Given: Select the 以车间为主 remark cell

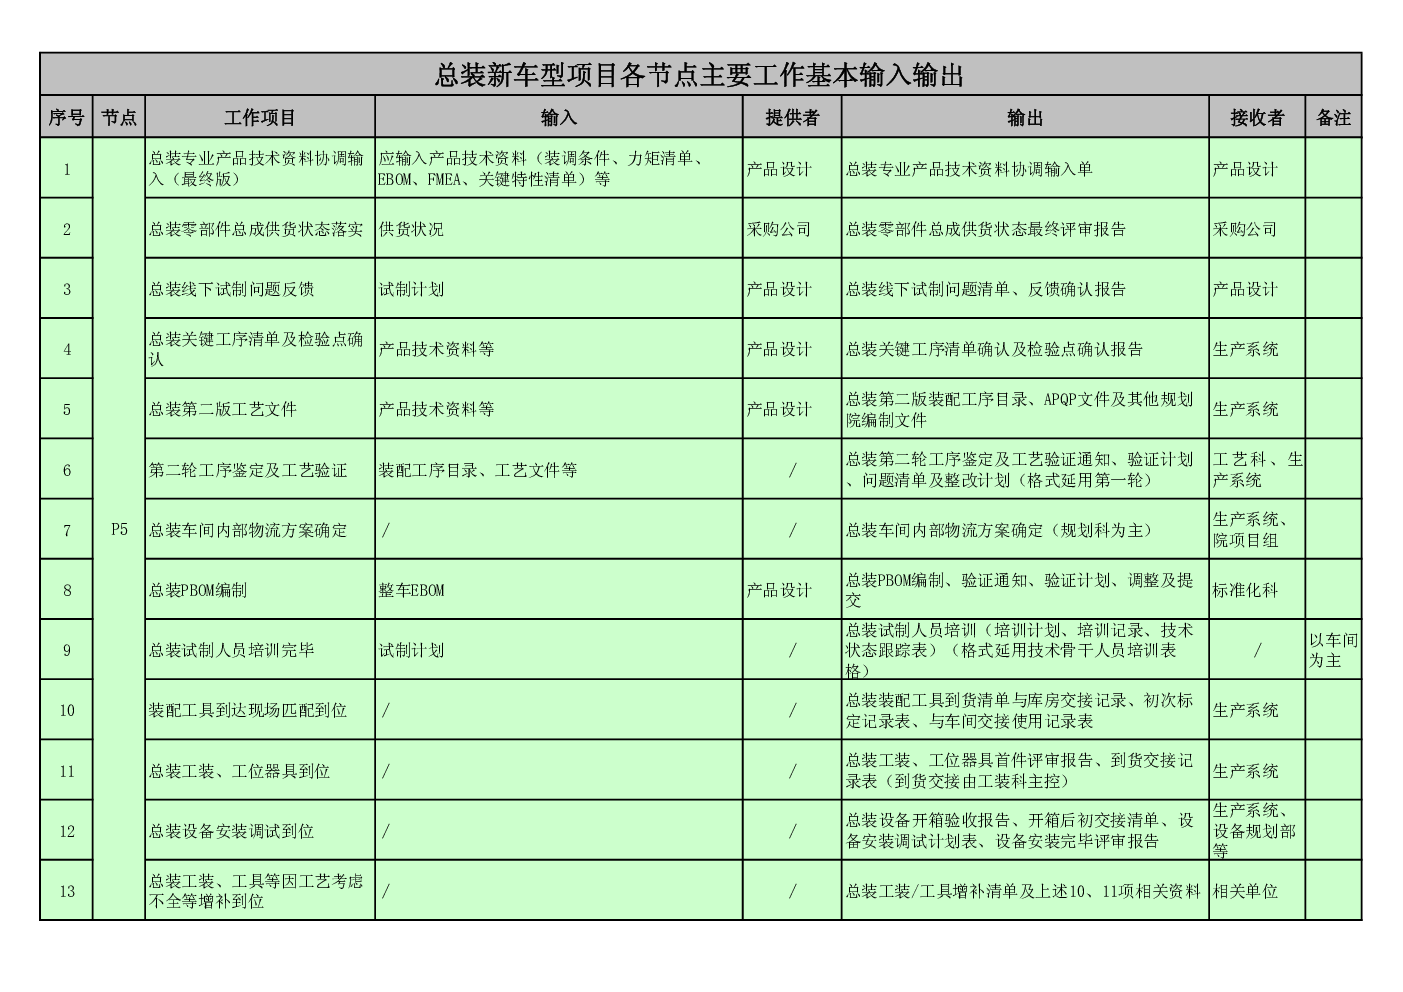Looking at the screenshot, I should pos(1333,650).
